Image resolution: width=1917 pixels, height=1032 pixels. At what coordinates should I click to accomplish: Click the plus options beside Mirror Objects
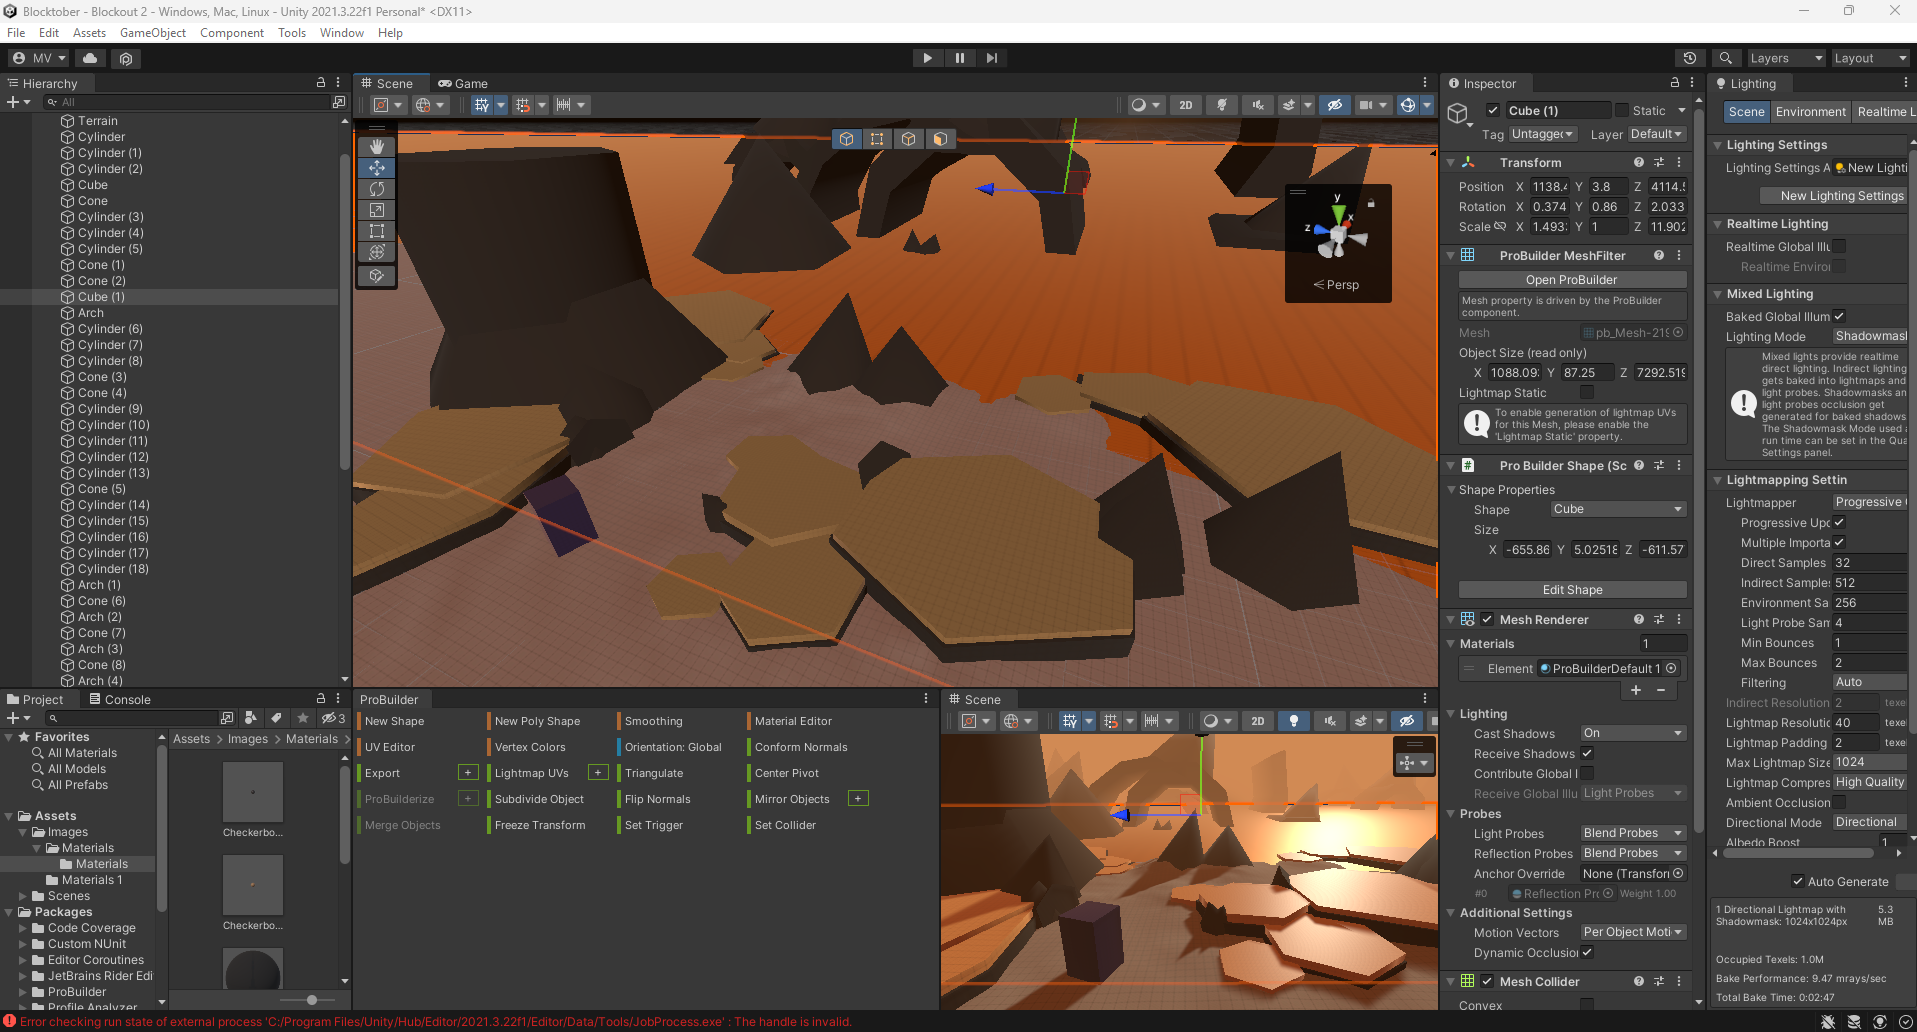click(x=858, y=798)
